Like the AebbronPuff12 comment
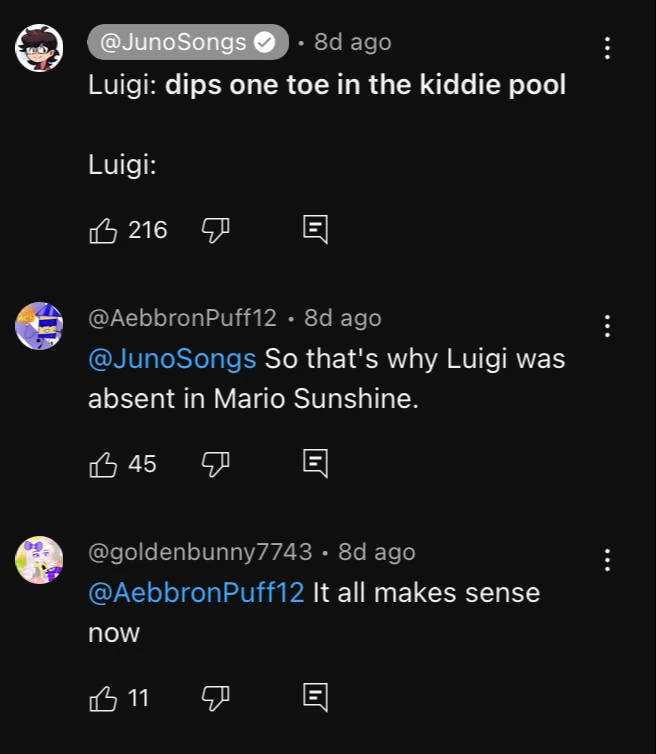656x754 pixels. click(103, 464)
